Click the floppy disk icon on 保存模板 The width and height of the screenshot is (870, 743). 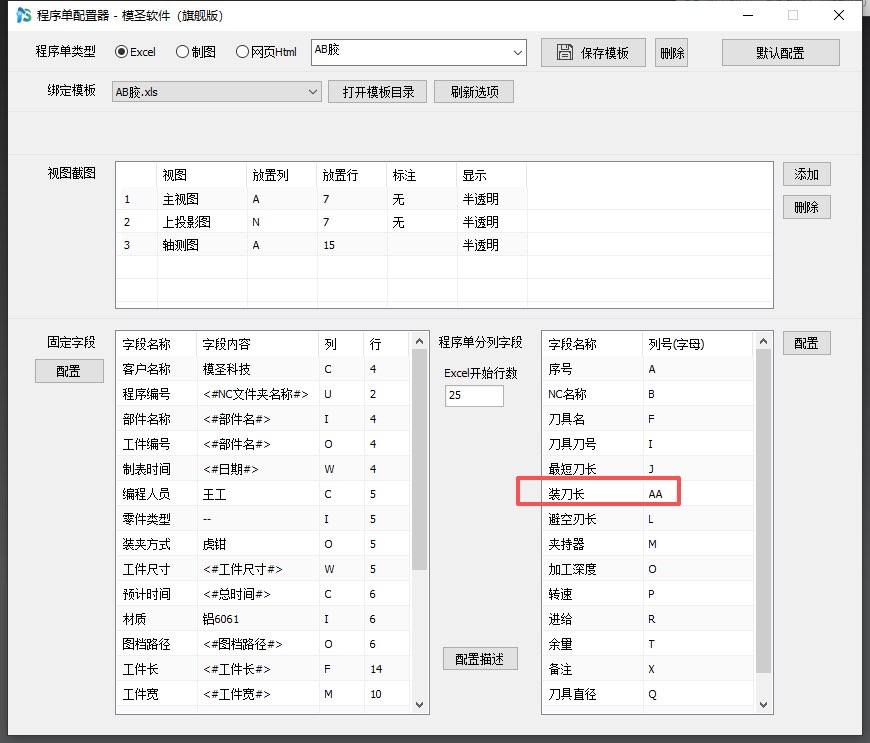(564, 52)
